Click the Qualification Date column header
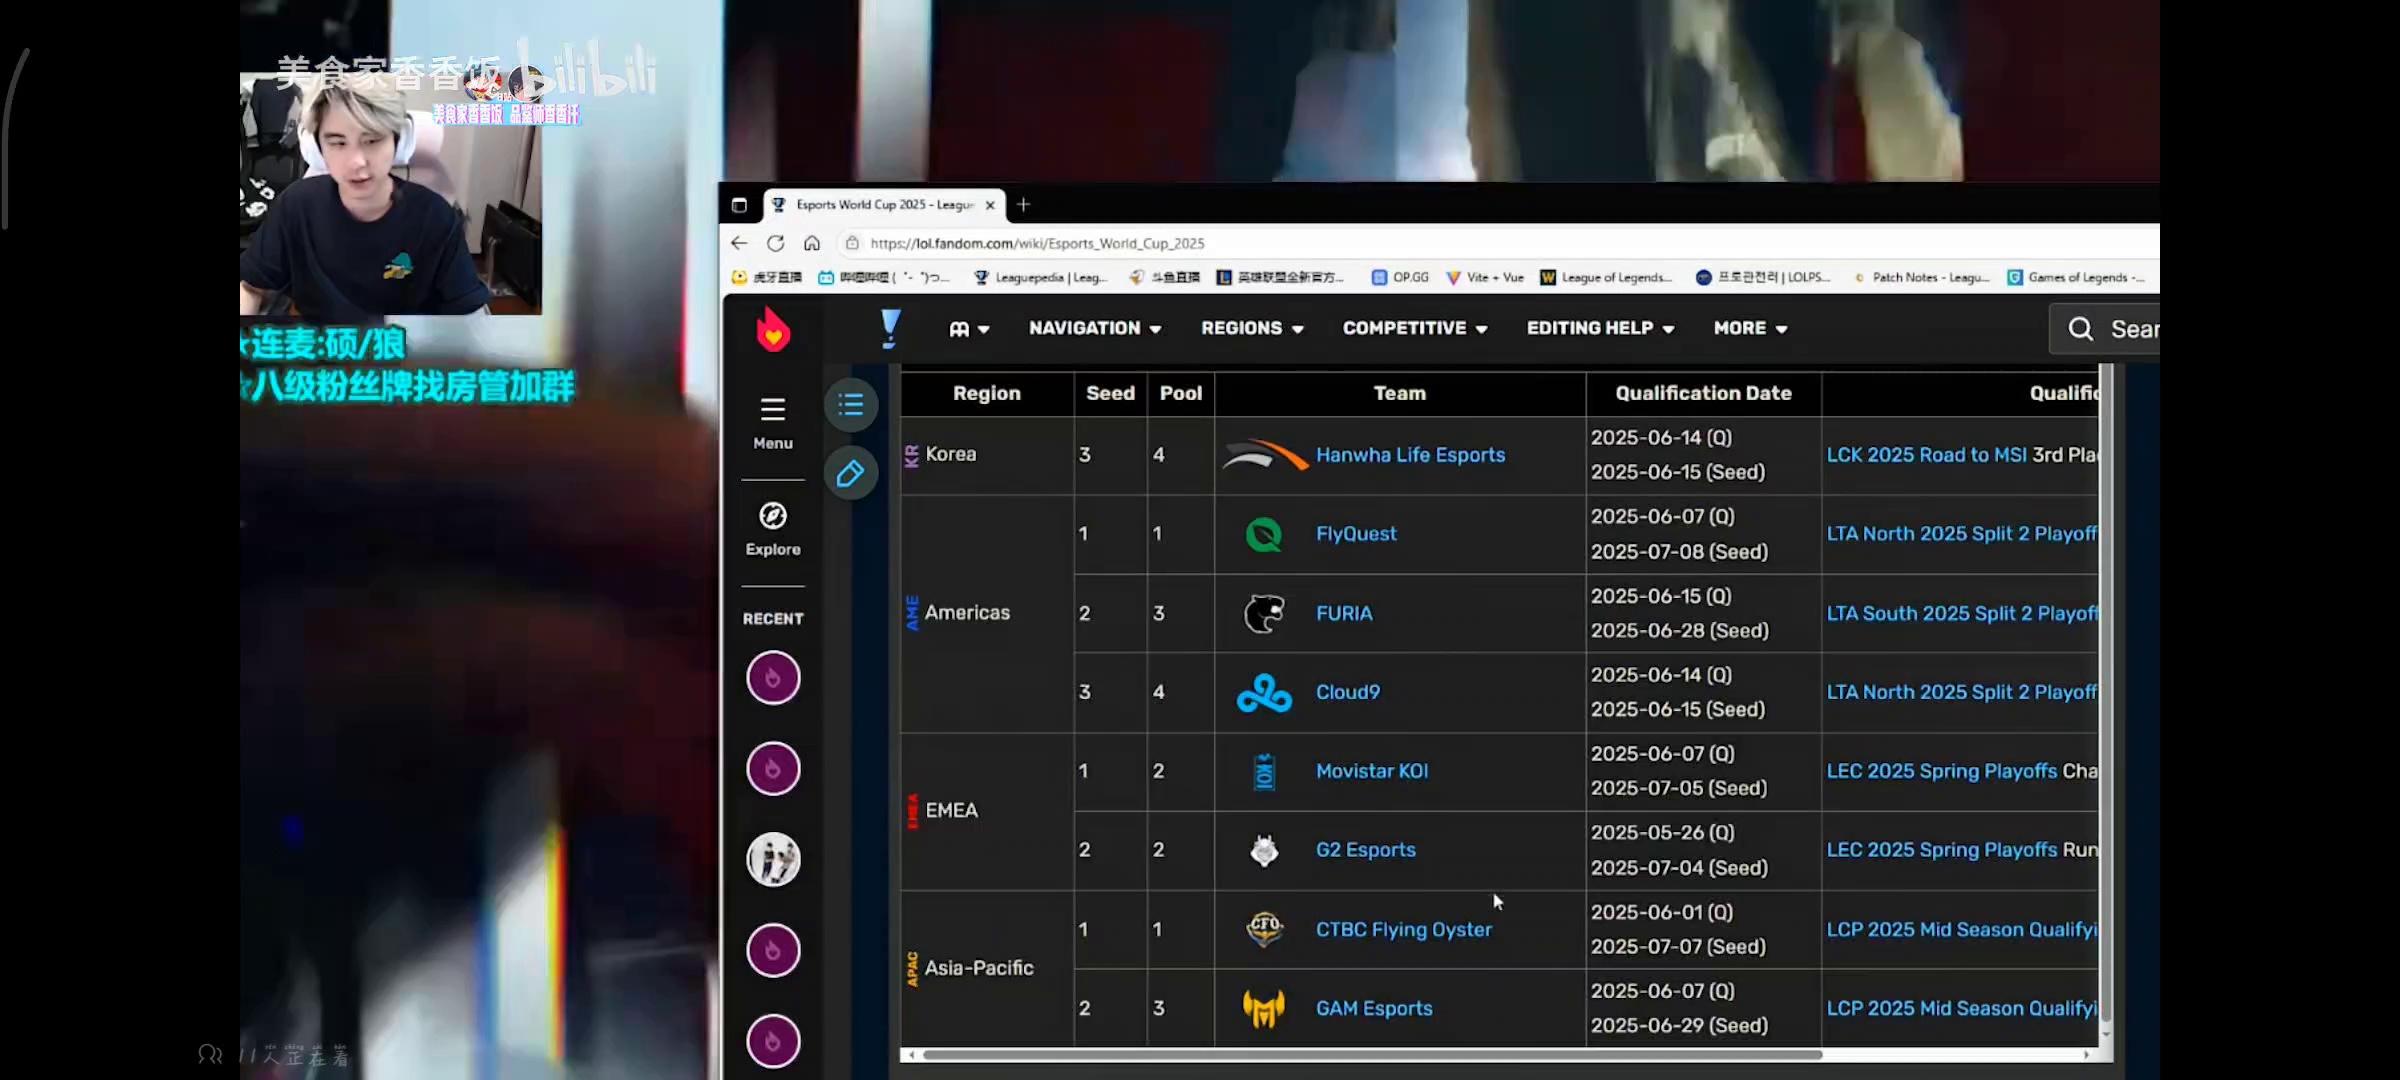Screen dimensions: 2400x1080 (x=1703, y=393)
